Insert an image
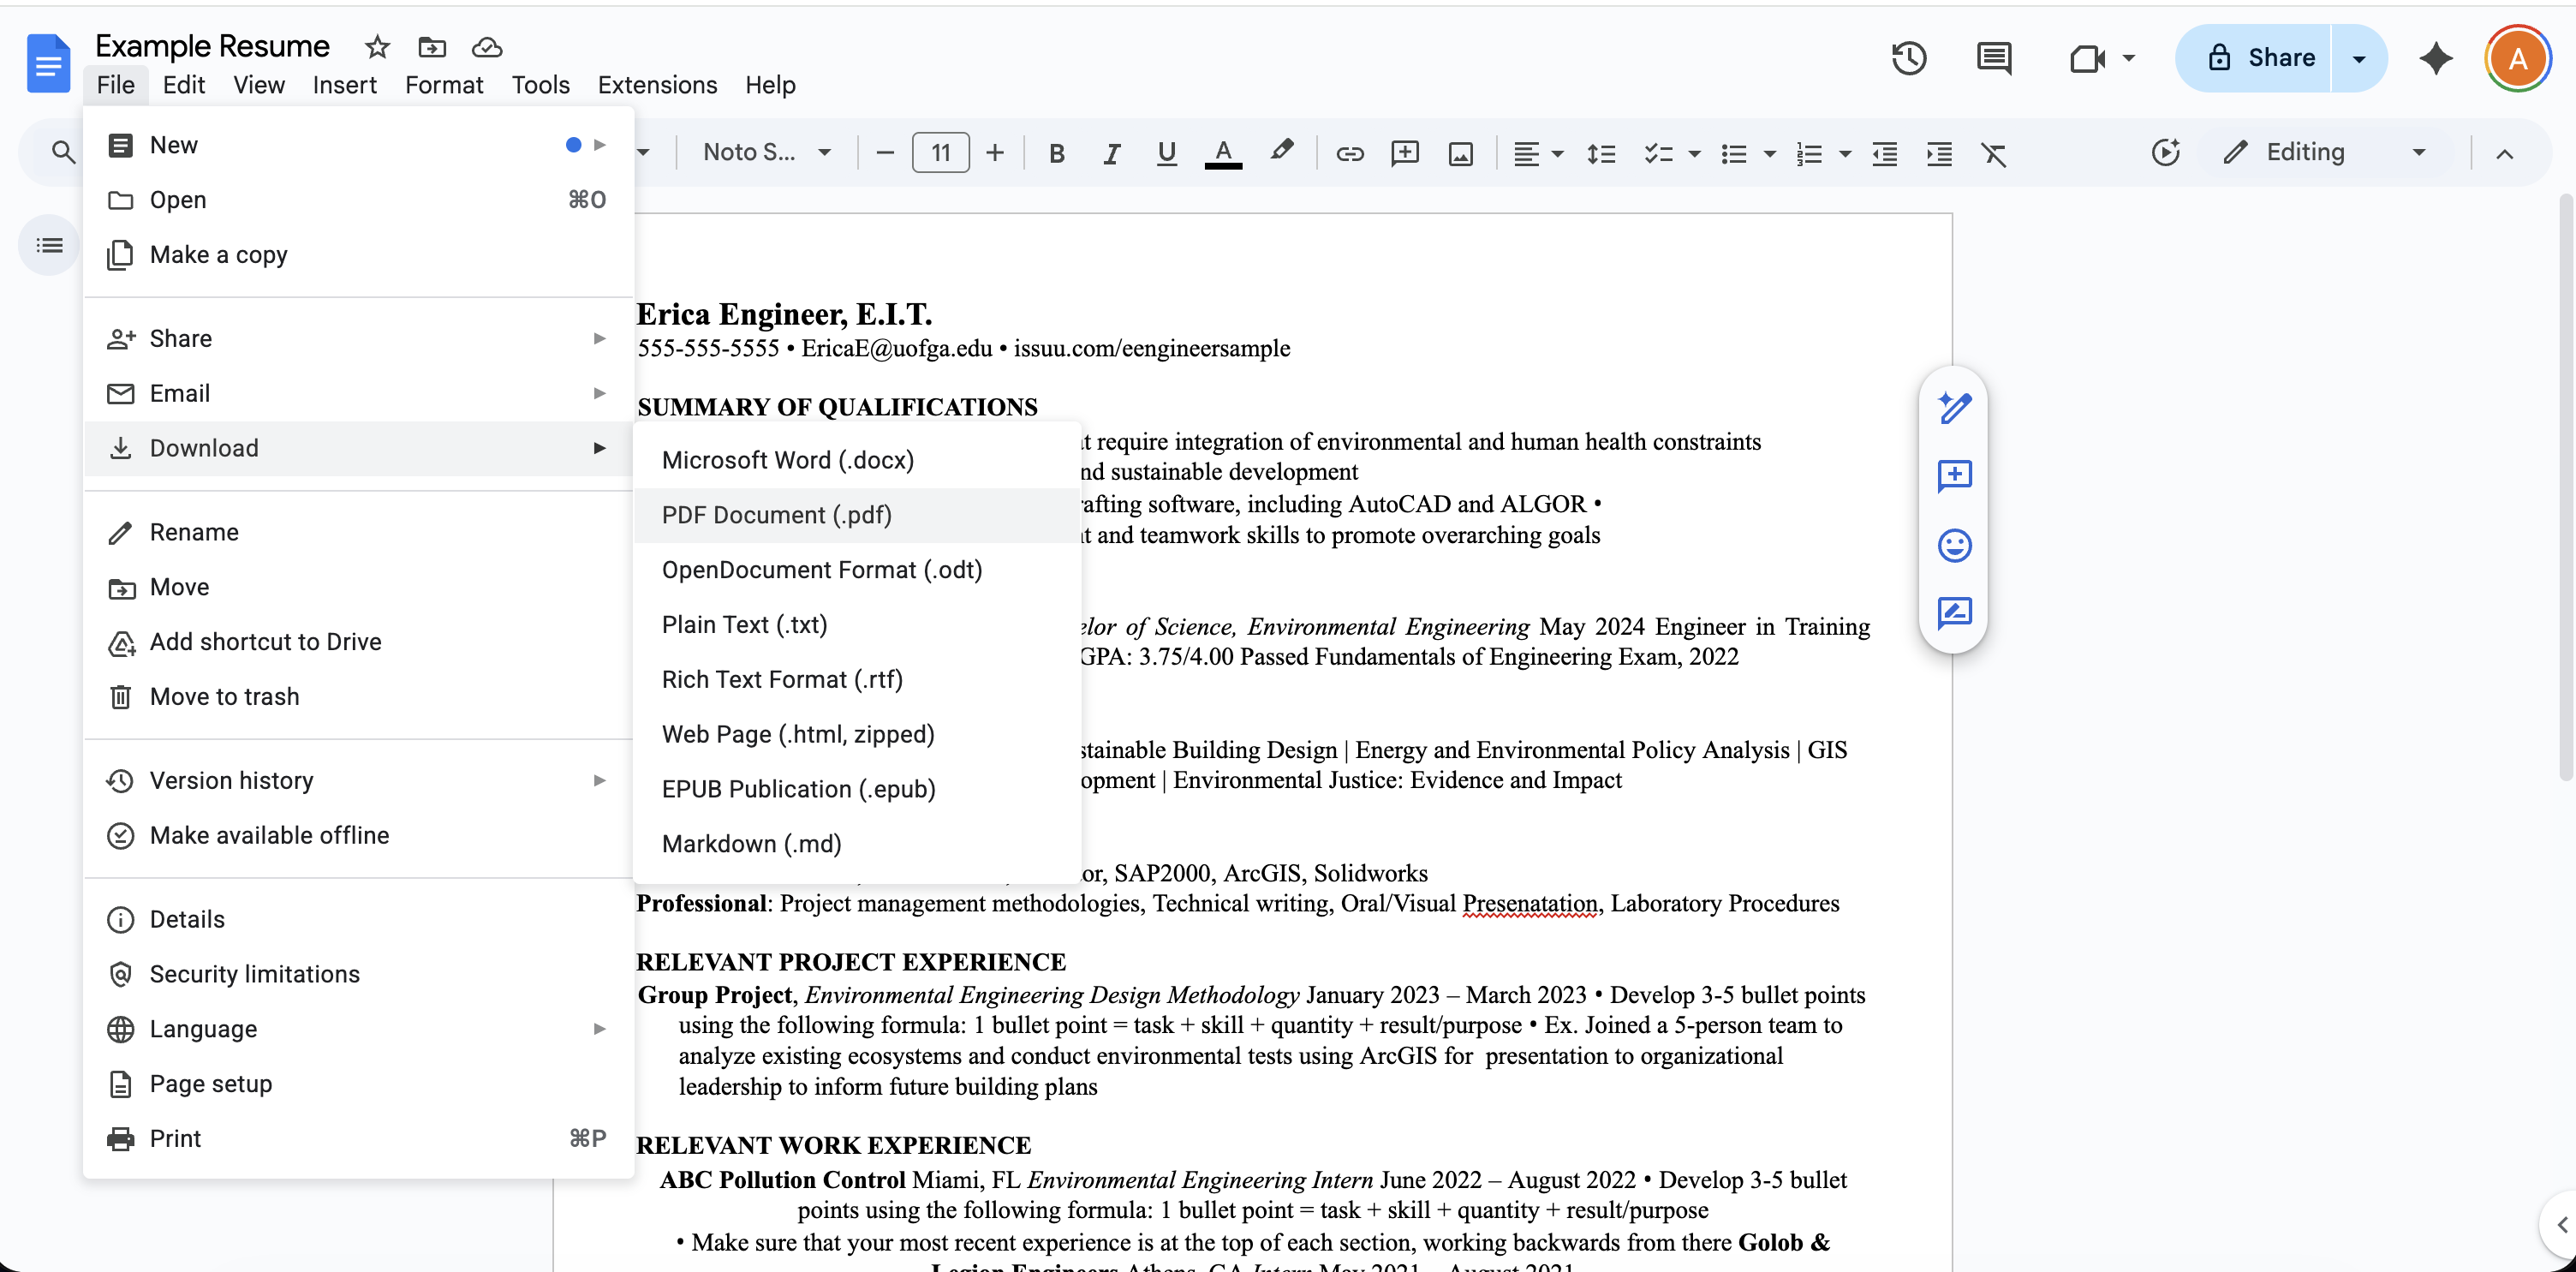Image resolution: width=2576 pixels, height=1272 pixels. click(x=1461, y=153)
